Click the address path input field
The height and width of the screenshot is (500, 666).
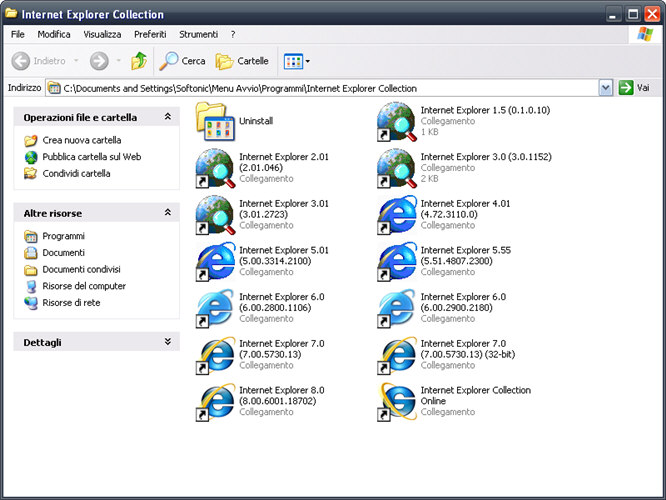[x=323, y=88]
